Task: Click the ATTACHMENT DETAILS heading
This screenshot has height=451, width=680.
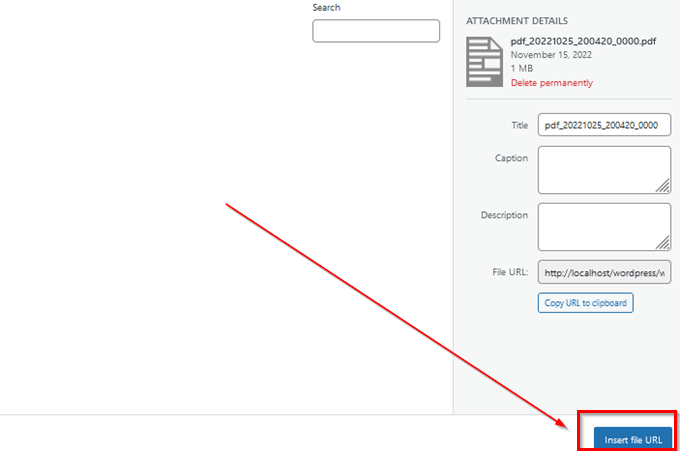Action: click(x=517, y=21)
